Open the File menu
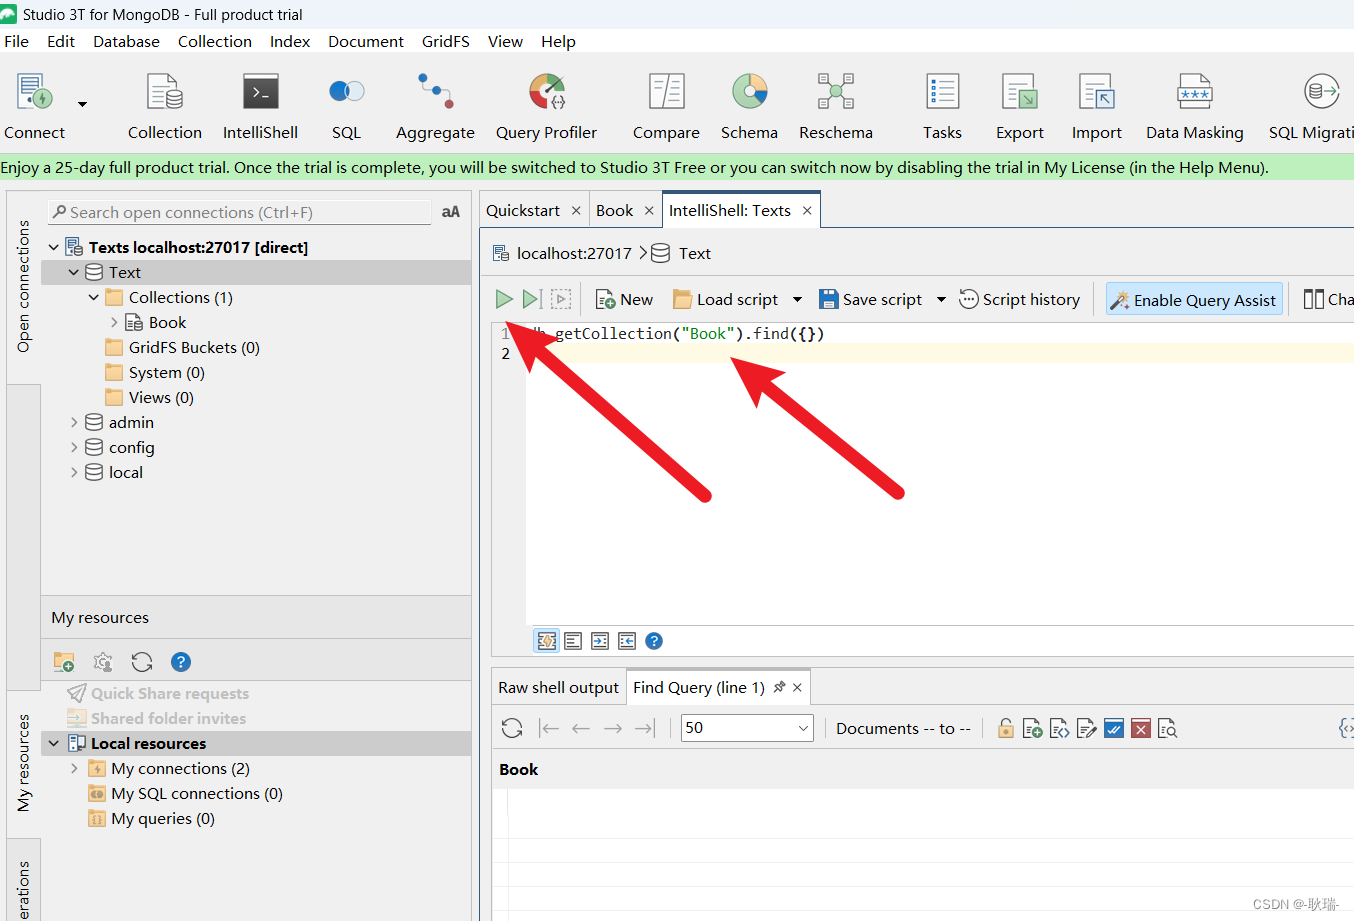Screen dimensions: 1354x921 [16, 41]
